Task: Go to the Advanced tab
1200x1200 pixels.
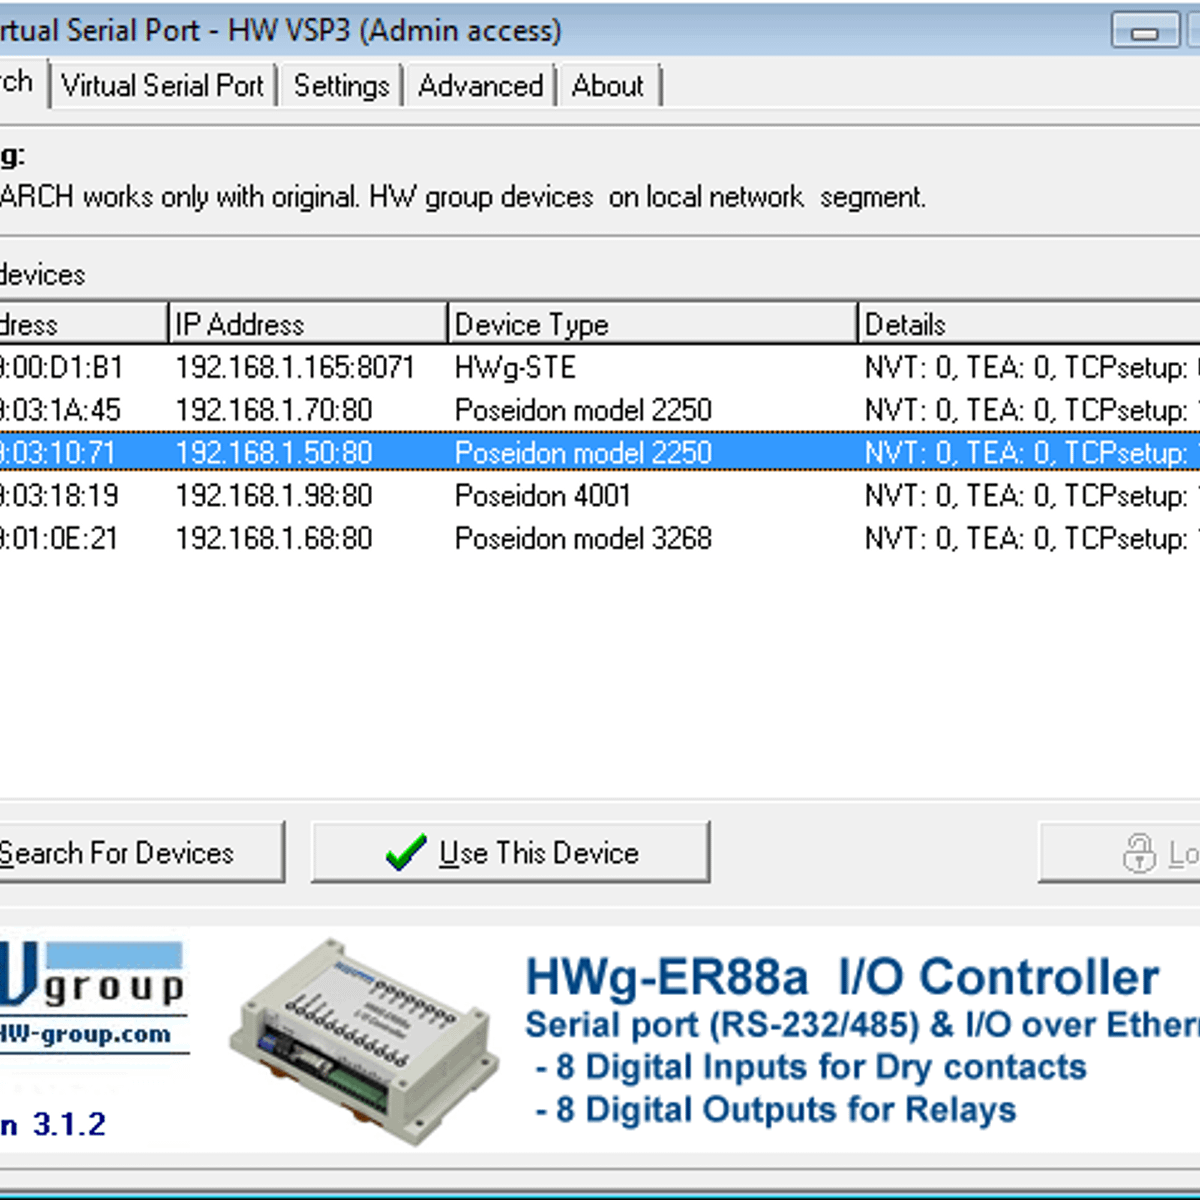Action: click(x=480, y=86)
